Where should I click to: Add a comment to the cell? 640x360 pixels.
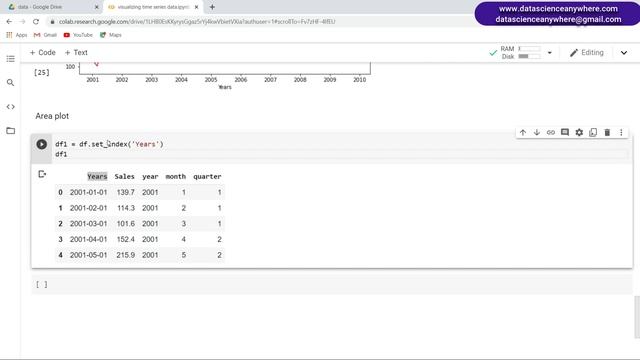coord(565,132)
